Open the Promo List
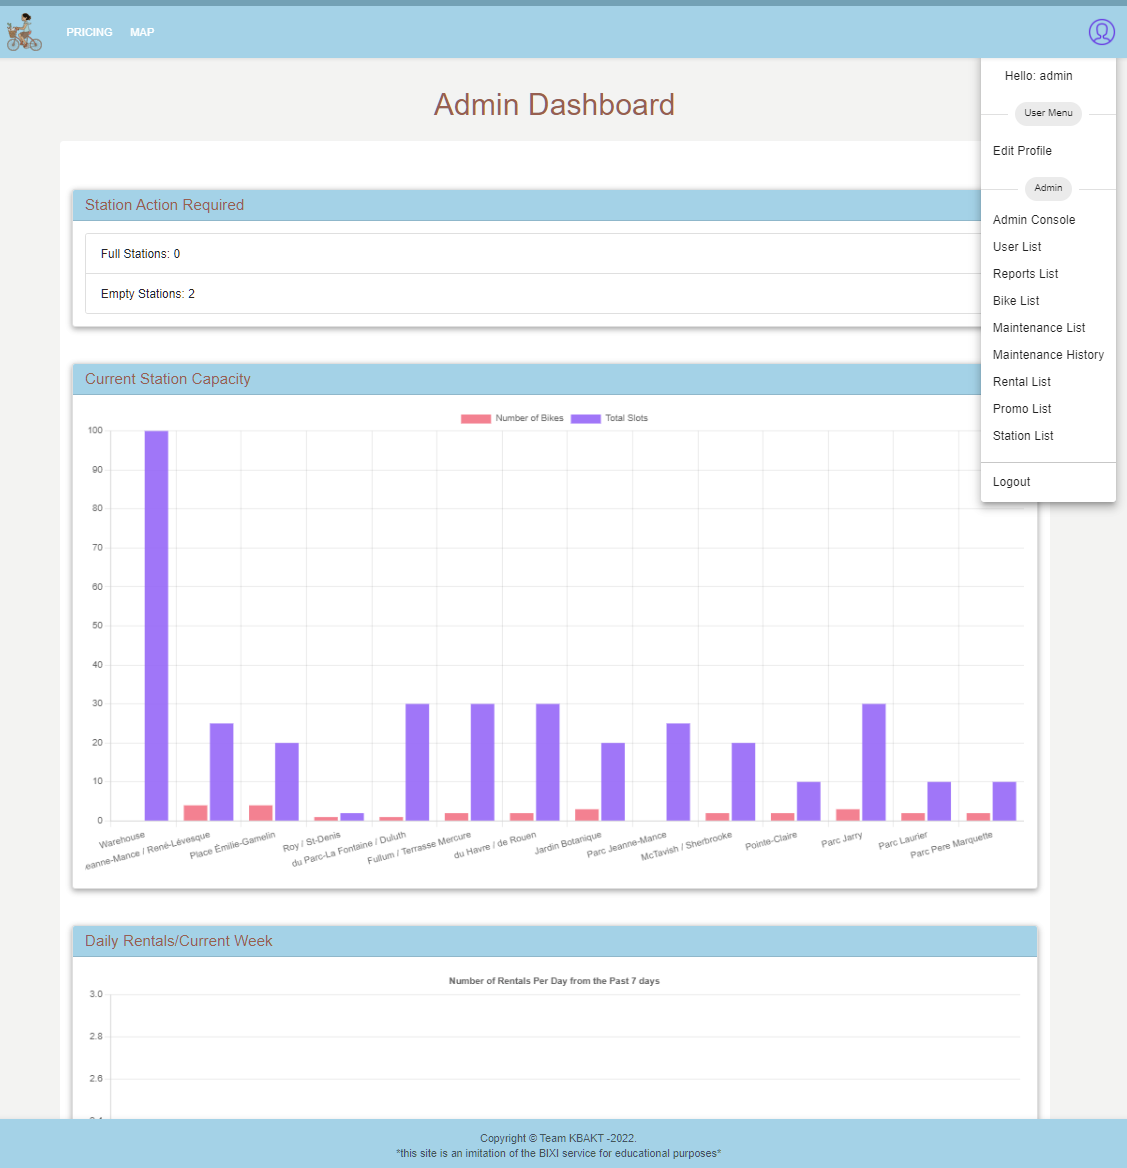Image resolution: width=1127 pixels, height=1168 pixels. tap(1022, 409)
